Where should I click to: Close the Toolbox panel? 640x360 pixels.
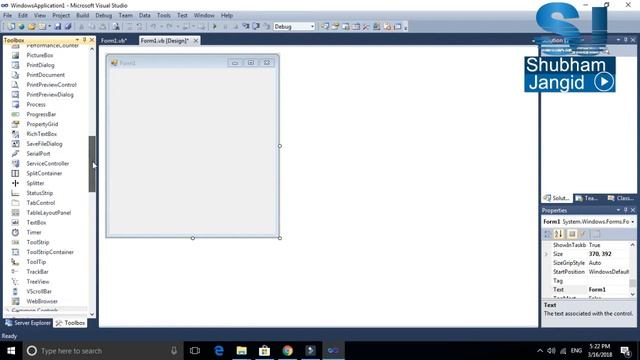click(x=92, y=40)
